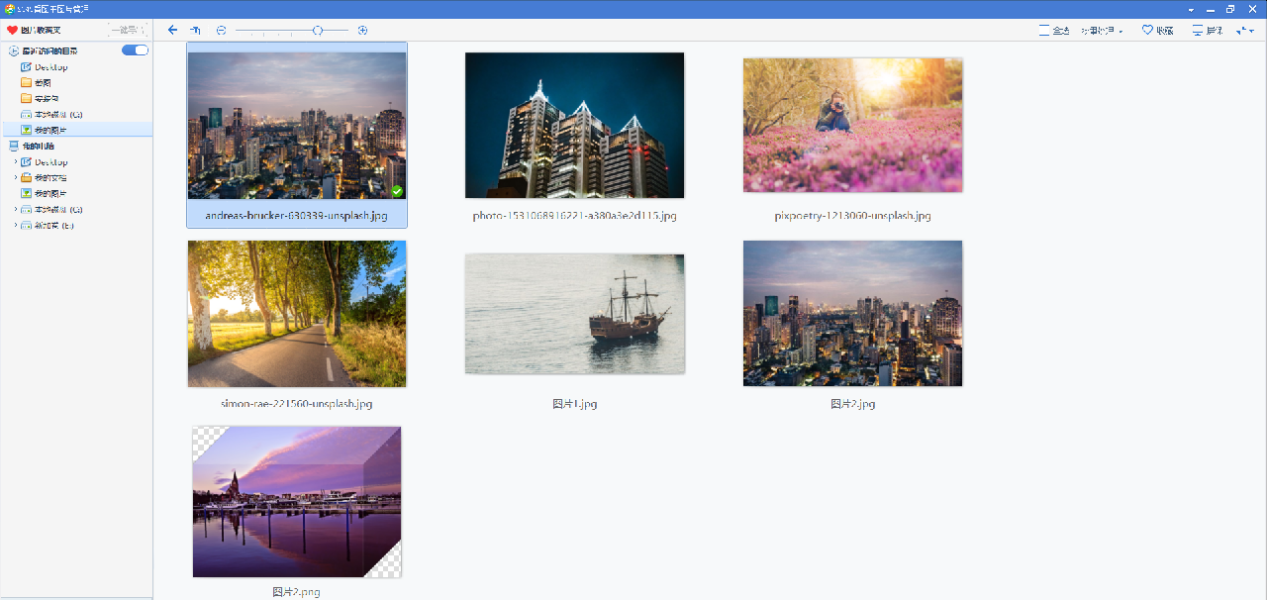Screen dimensions: 1267x600
Task: Select My Documents folder under My Computer
Action: coord(44,177)
